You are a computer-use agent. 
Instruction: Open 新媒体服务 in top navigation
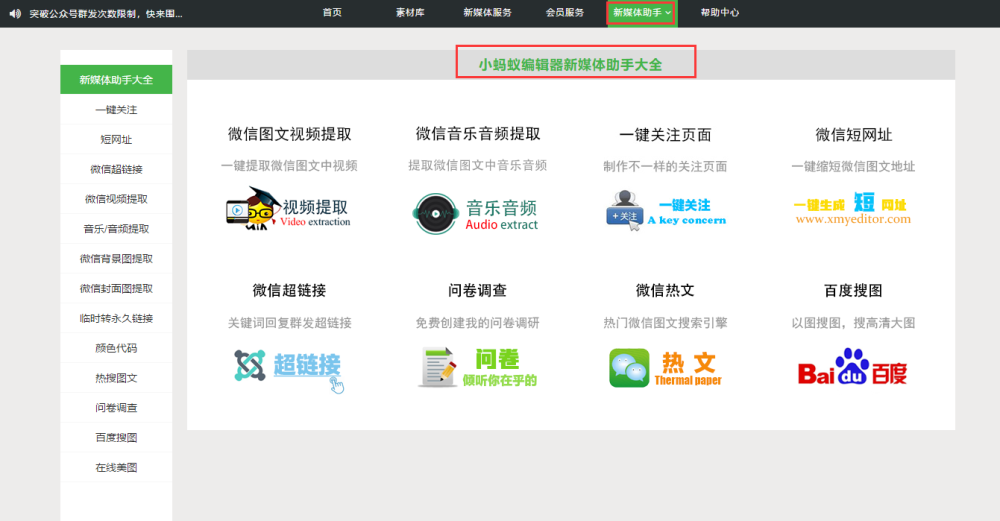487,13
